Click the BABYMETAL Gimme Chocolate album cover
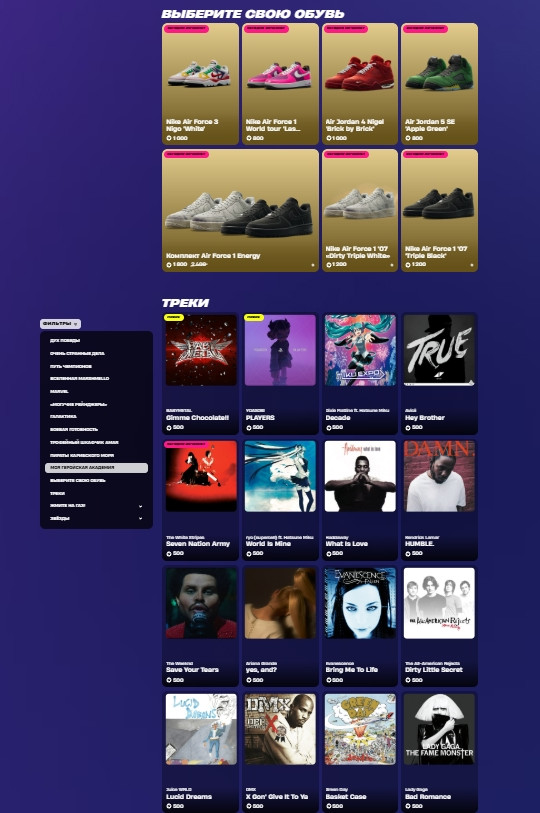 pyautogui.click(x=201, y=351)
